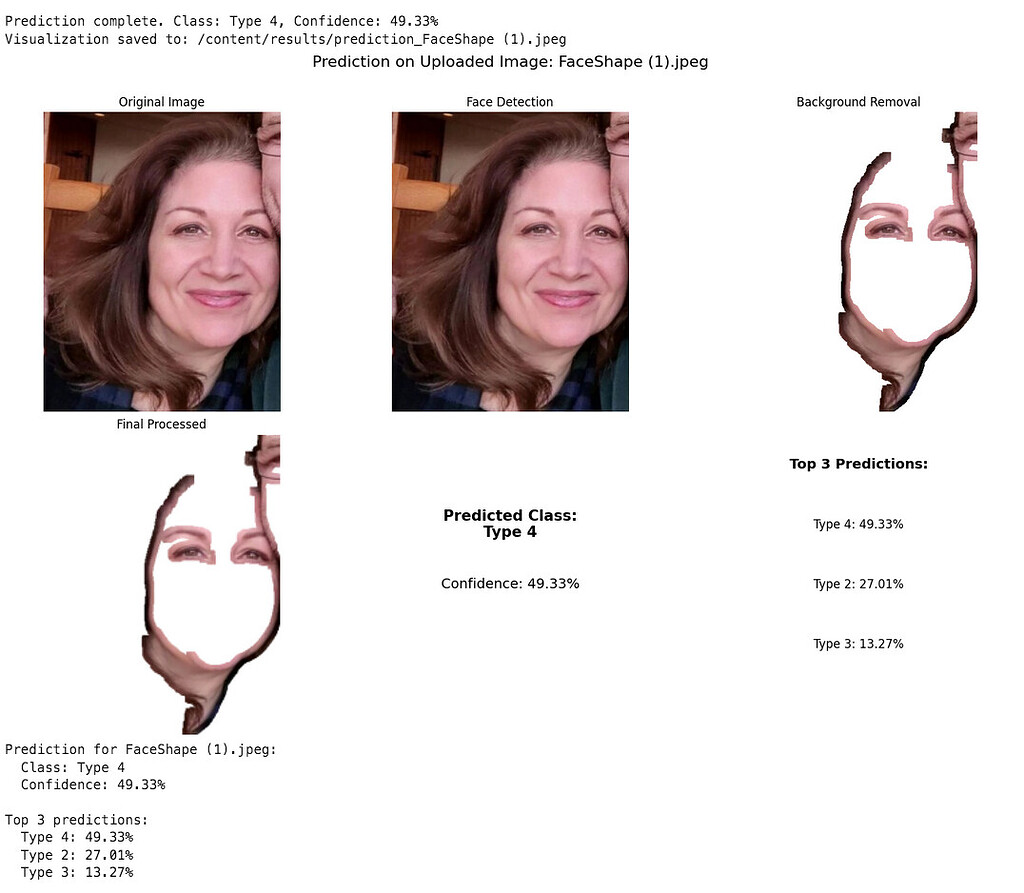Image resolution: width=1024 pixels, height=893 pixels.
Task: Click the Type 2: 27.01% prediction entry
Action: click(x=858, y=583)
